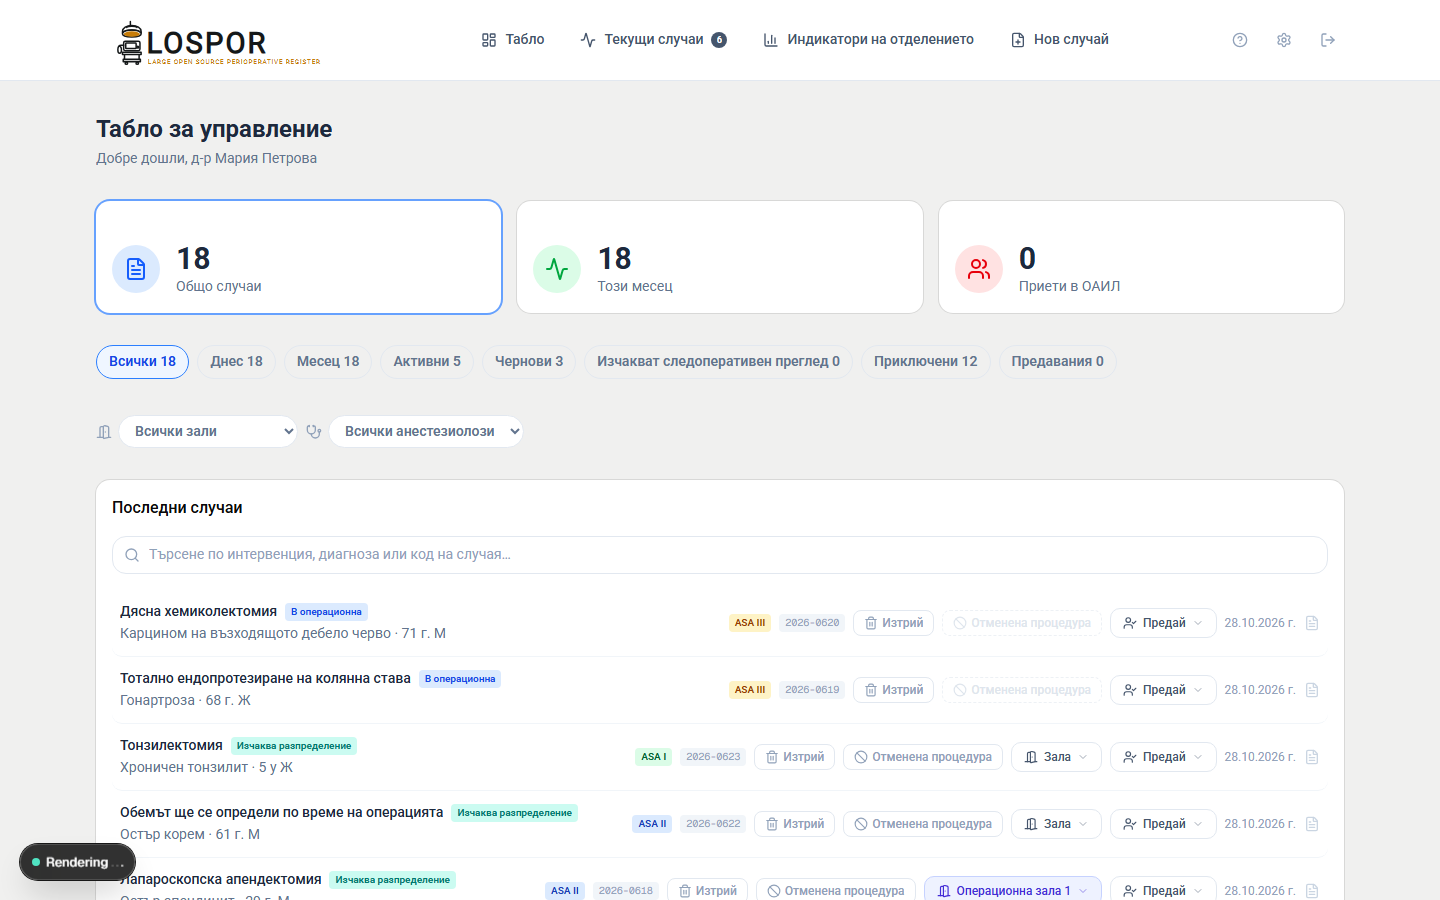
Task: Click the red people icon in Приети в ОАИЛ card
Action: coord(979,269)
